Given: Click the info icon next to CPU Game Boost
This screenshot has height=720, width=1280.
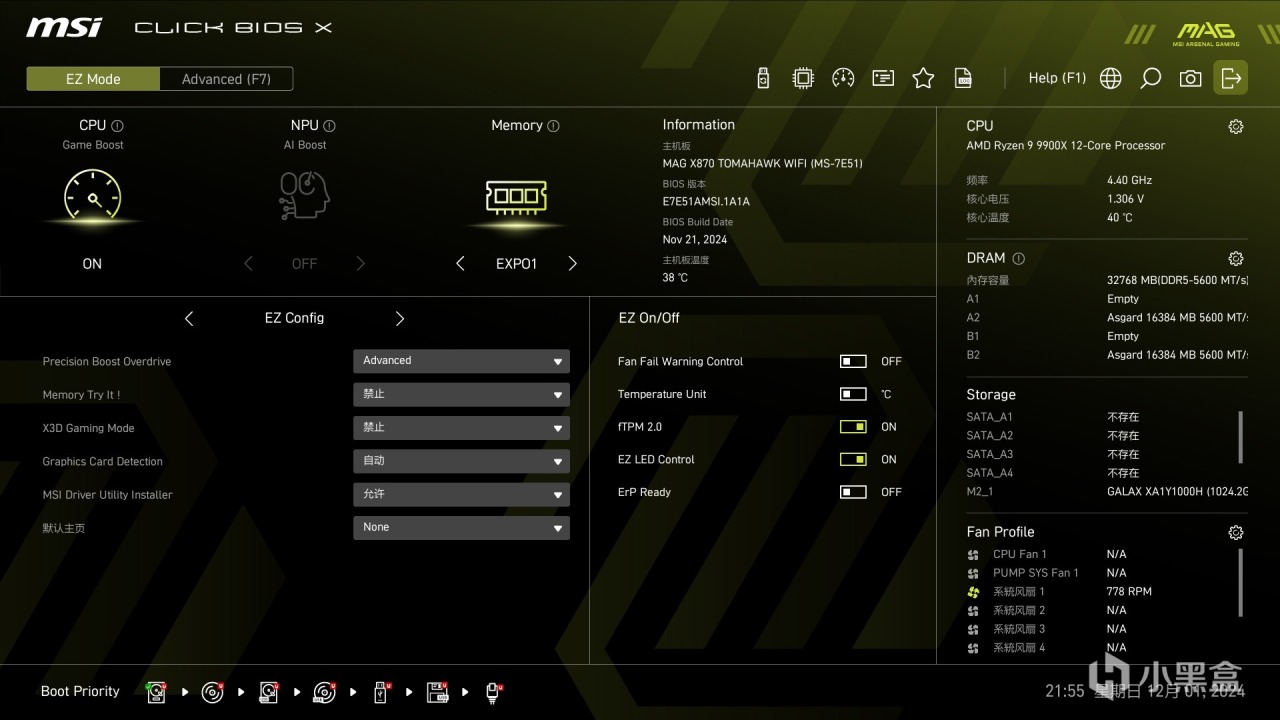Looking at the screenshot, I should [x=118, y=126].
